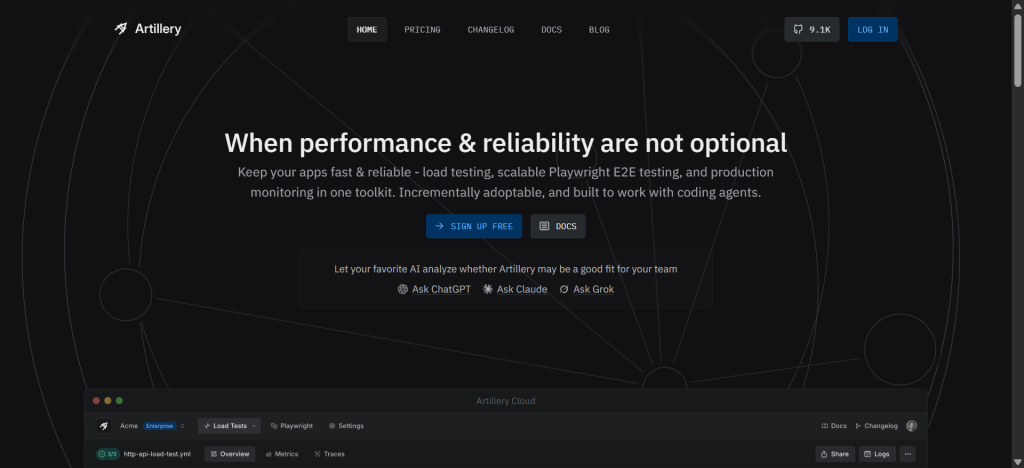Viewport: 1024px width, 468px height.
Task: Select the http-api-load-test.yml file name
Action: pyautogui.click(x=157, y=454)
